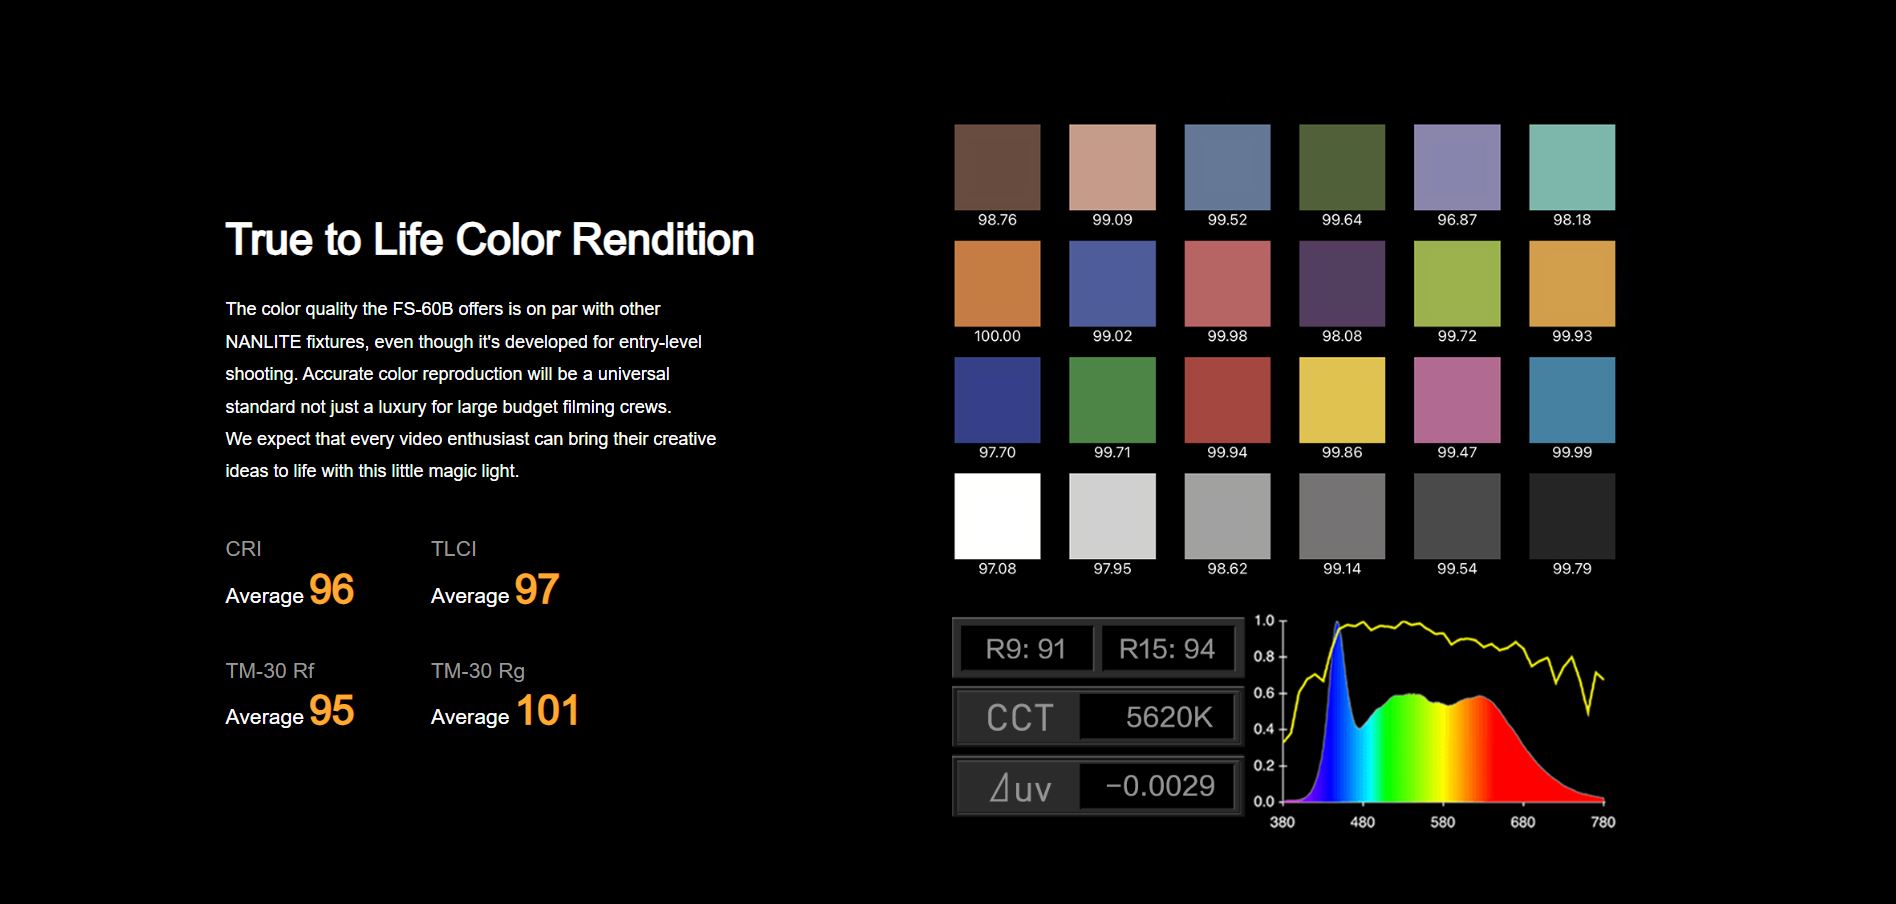Screen dimensions: 1896x904
Task: Click the 1.0 label on the intensity axis
Action: 1264,621
